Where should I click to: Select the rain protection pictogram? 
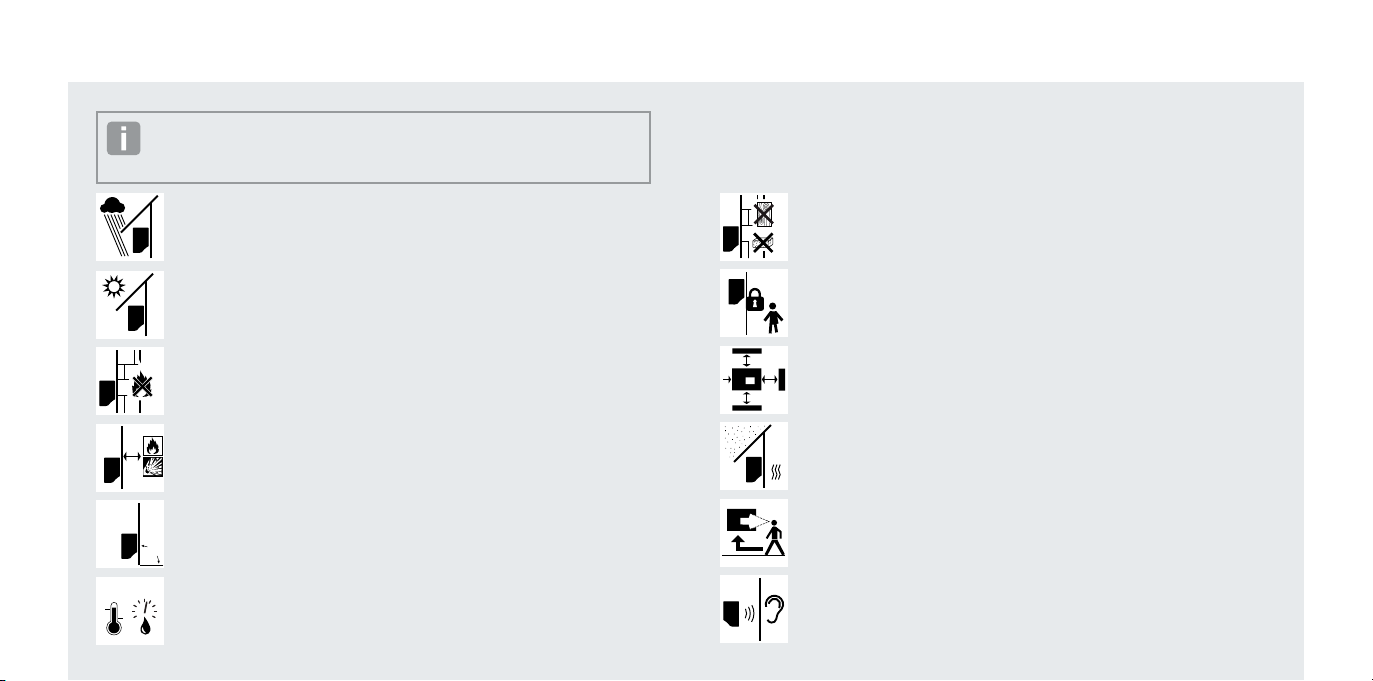pyautogui.click(x=130, y=227)
